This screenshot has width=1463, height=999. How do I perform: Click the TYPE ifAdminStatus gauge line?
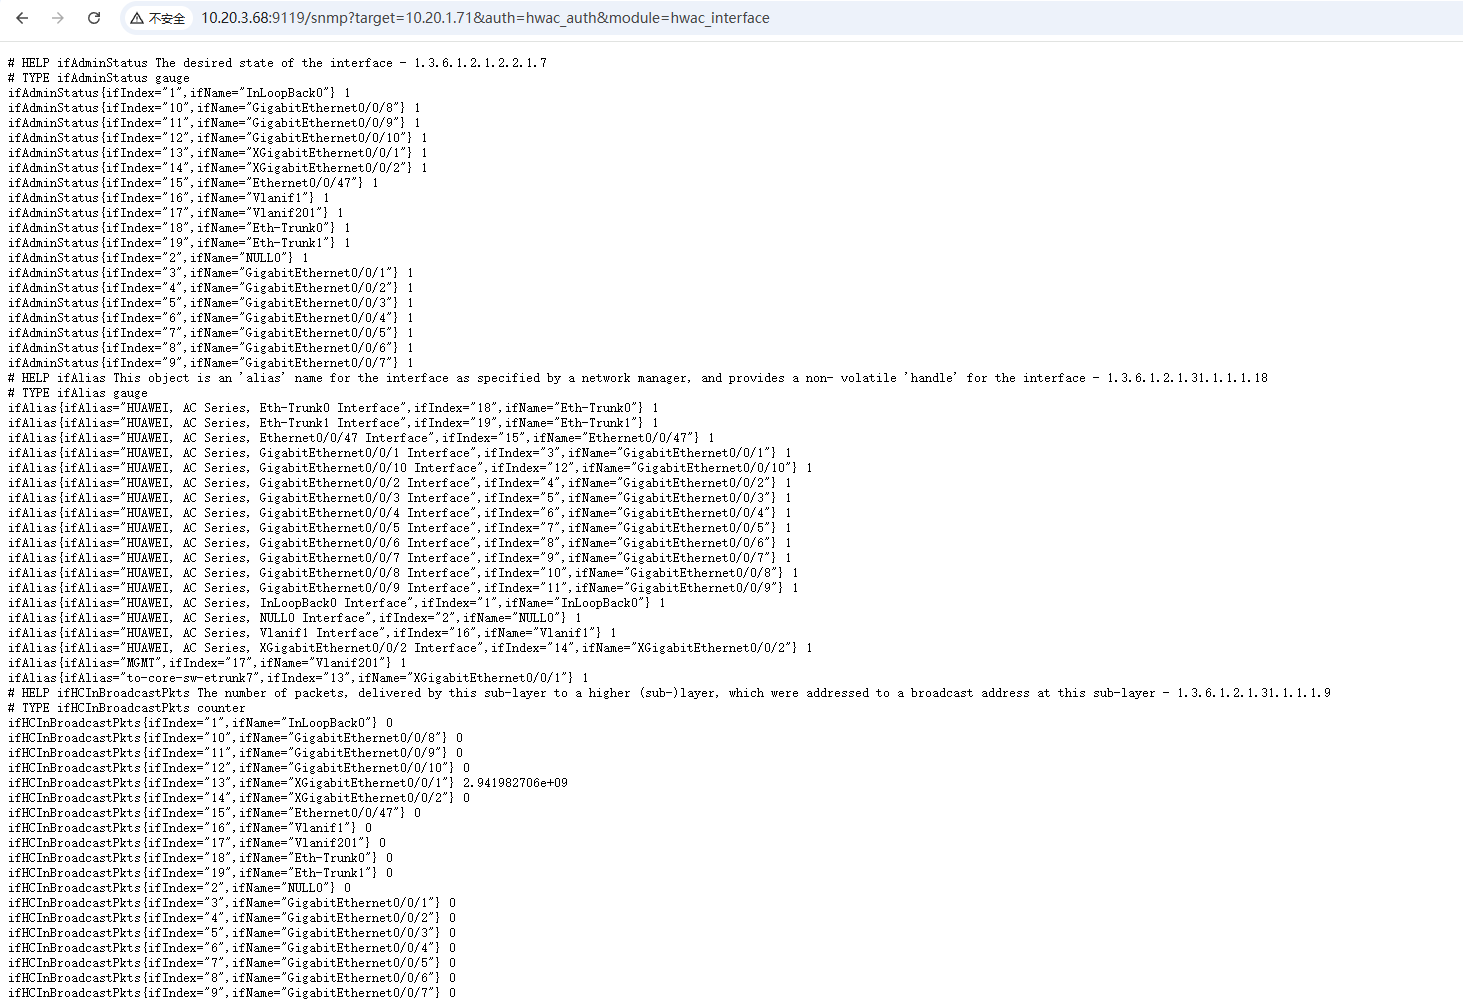pyautogui.click(x=98, y=78)
